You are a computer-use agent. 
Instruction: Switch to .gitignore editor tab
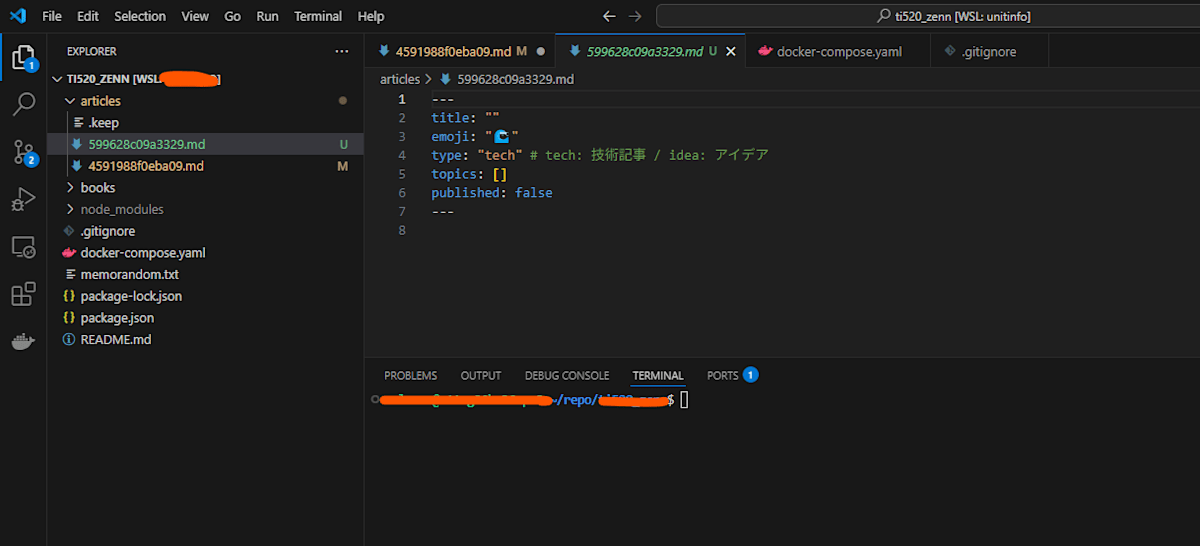pos(989,51)
